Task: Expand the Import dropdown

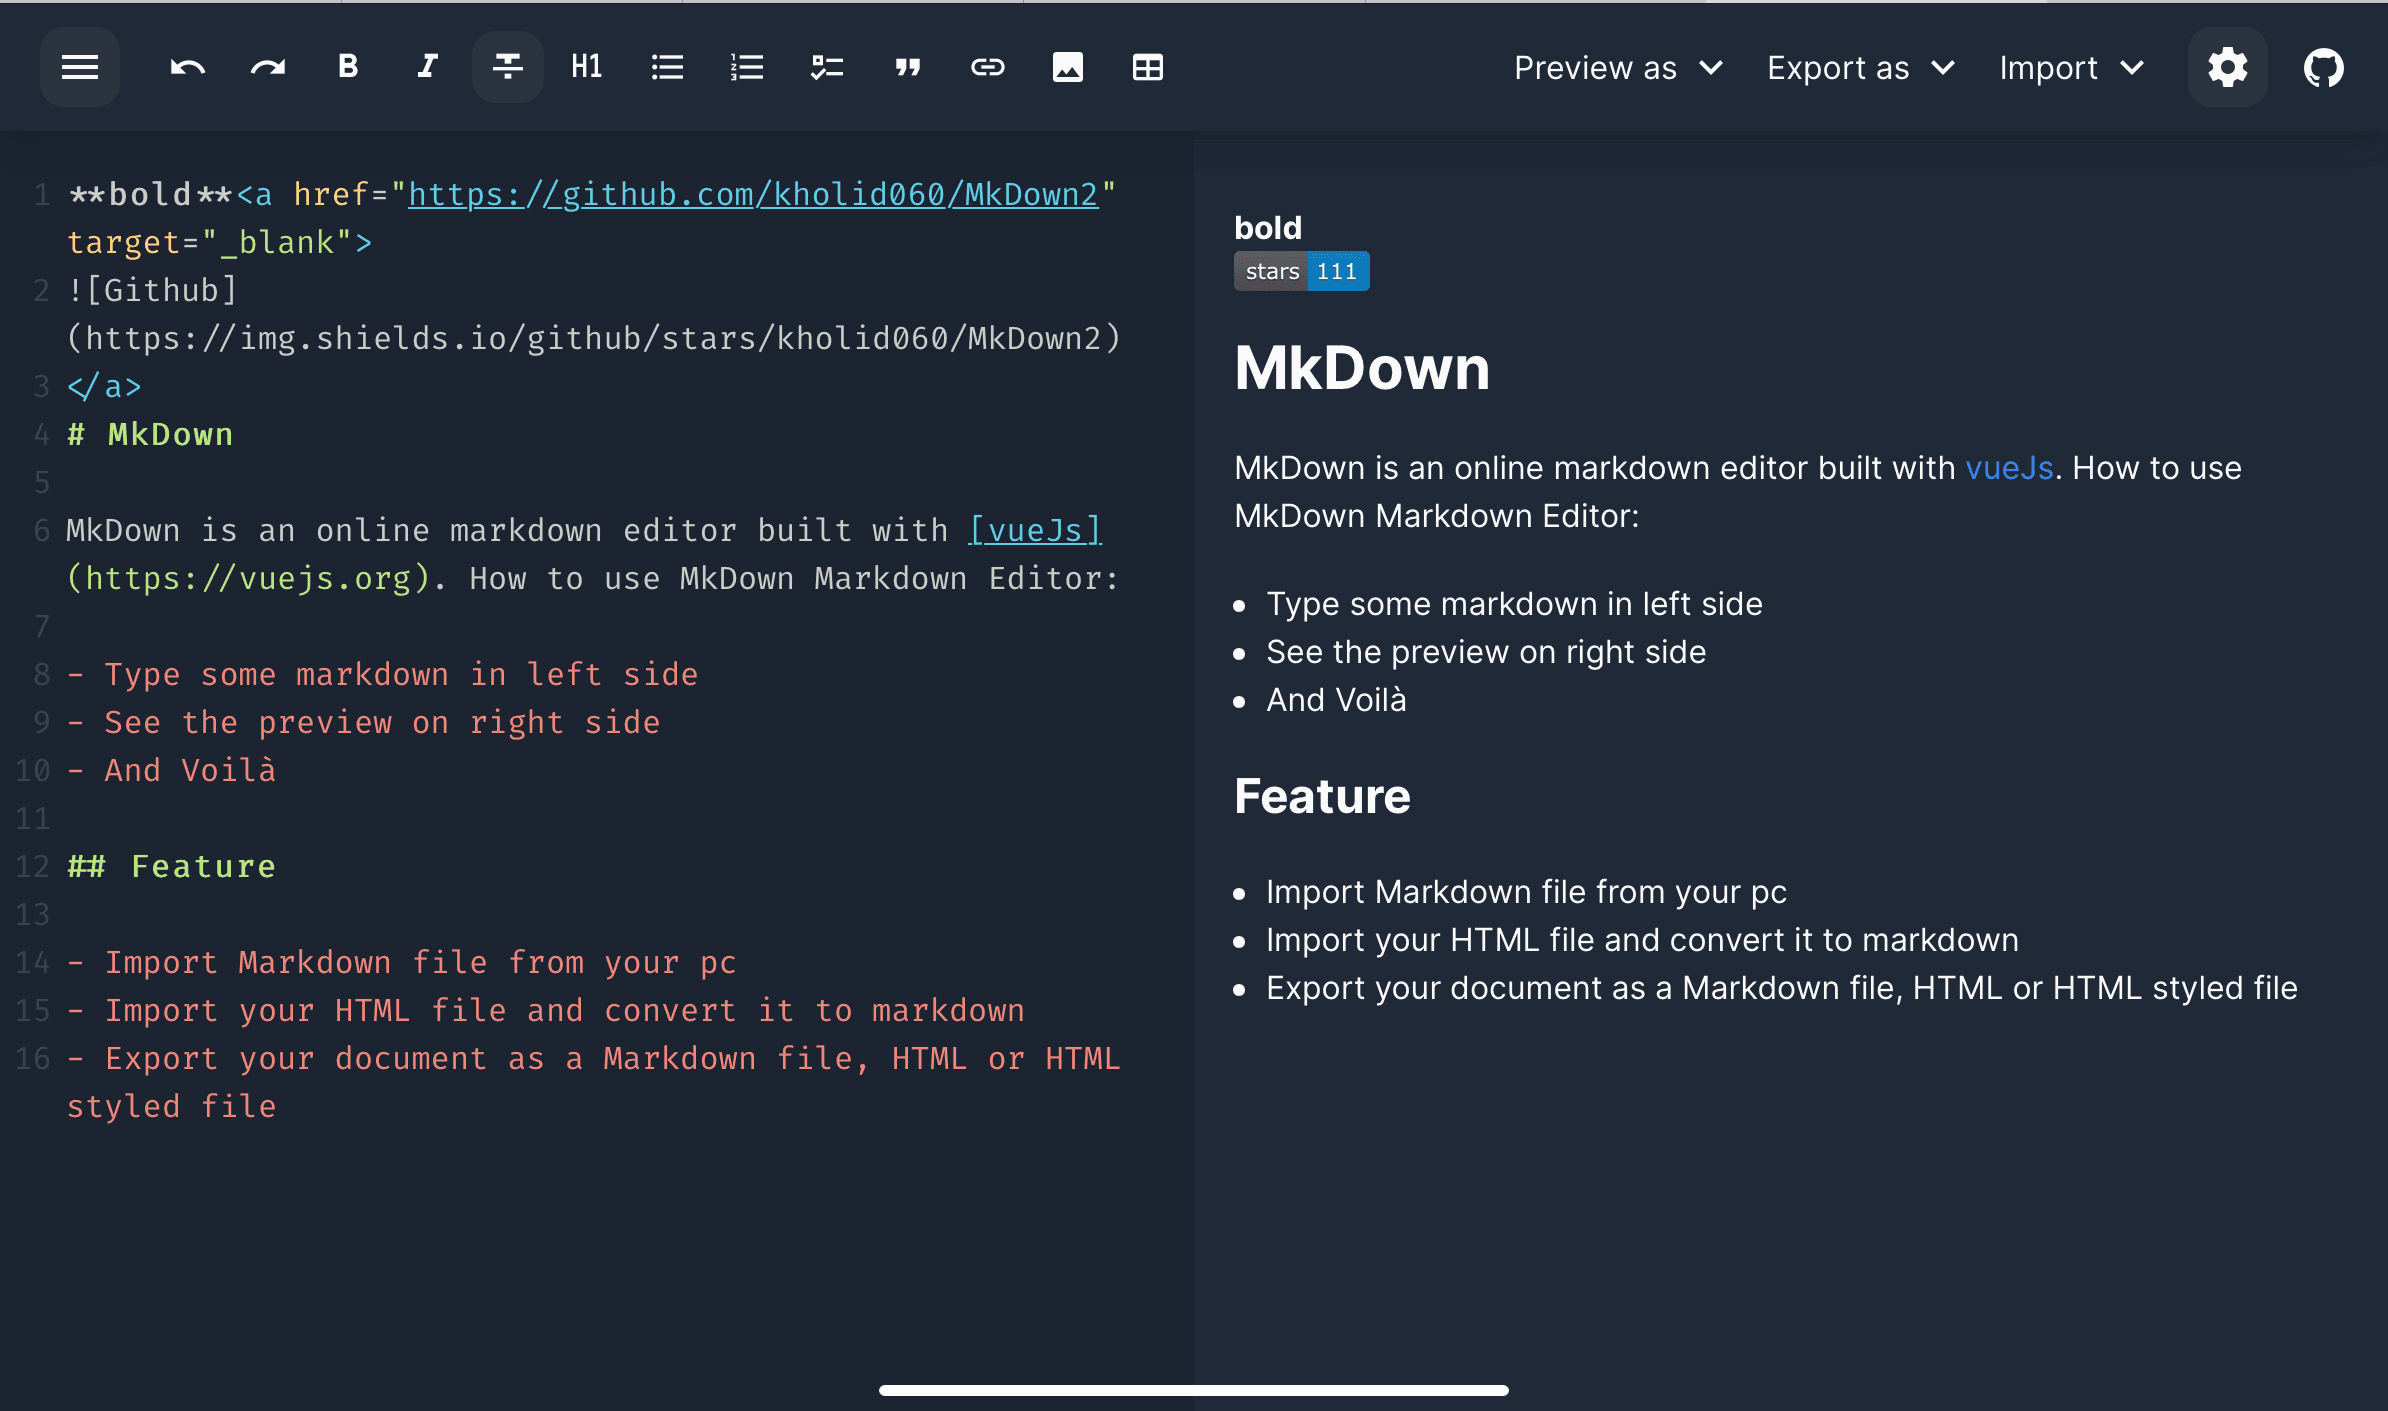Action: 2072,67
